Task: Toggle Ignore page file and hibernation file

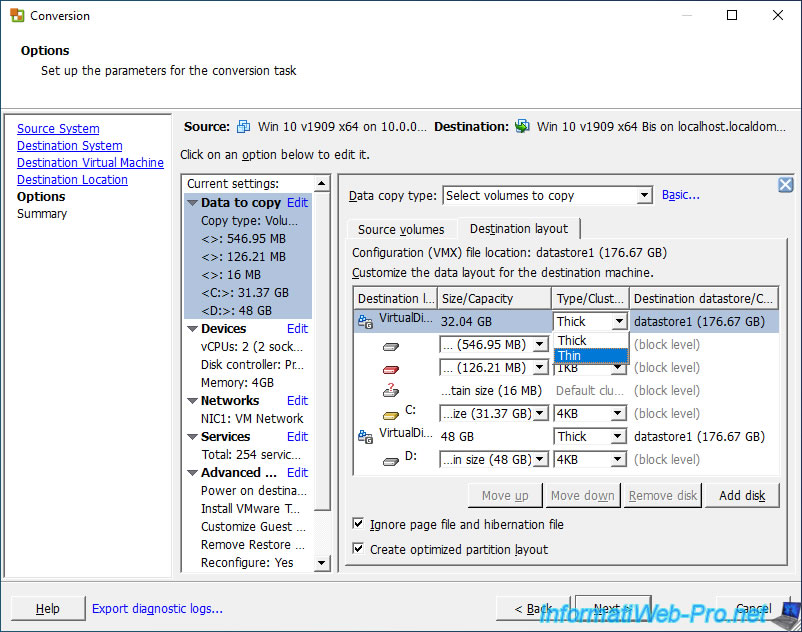Action: [x=359, y=524]
